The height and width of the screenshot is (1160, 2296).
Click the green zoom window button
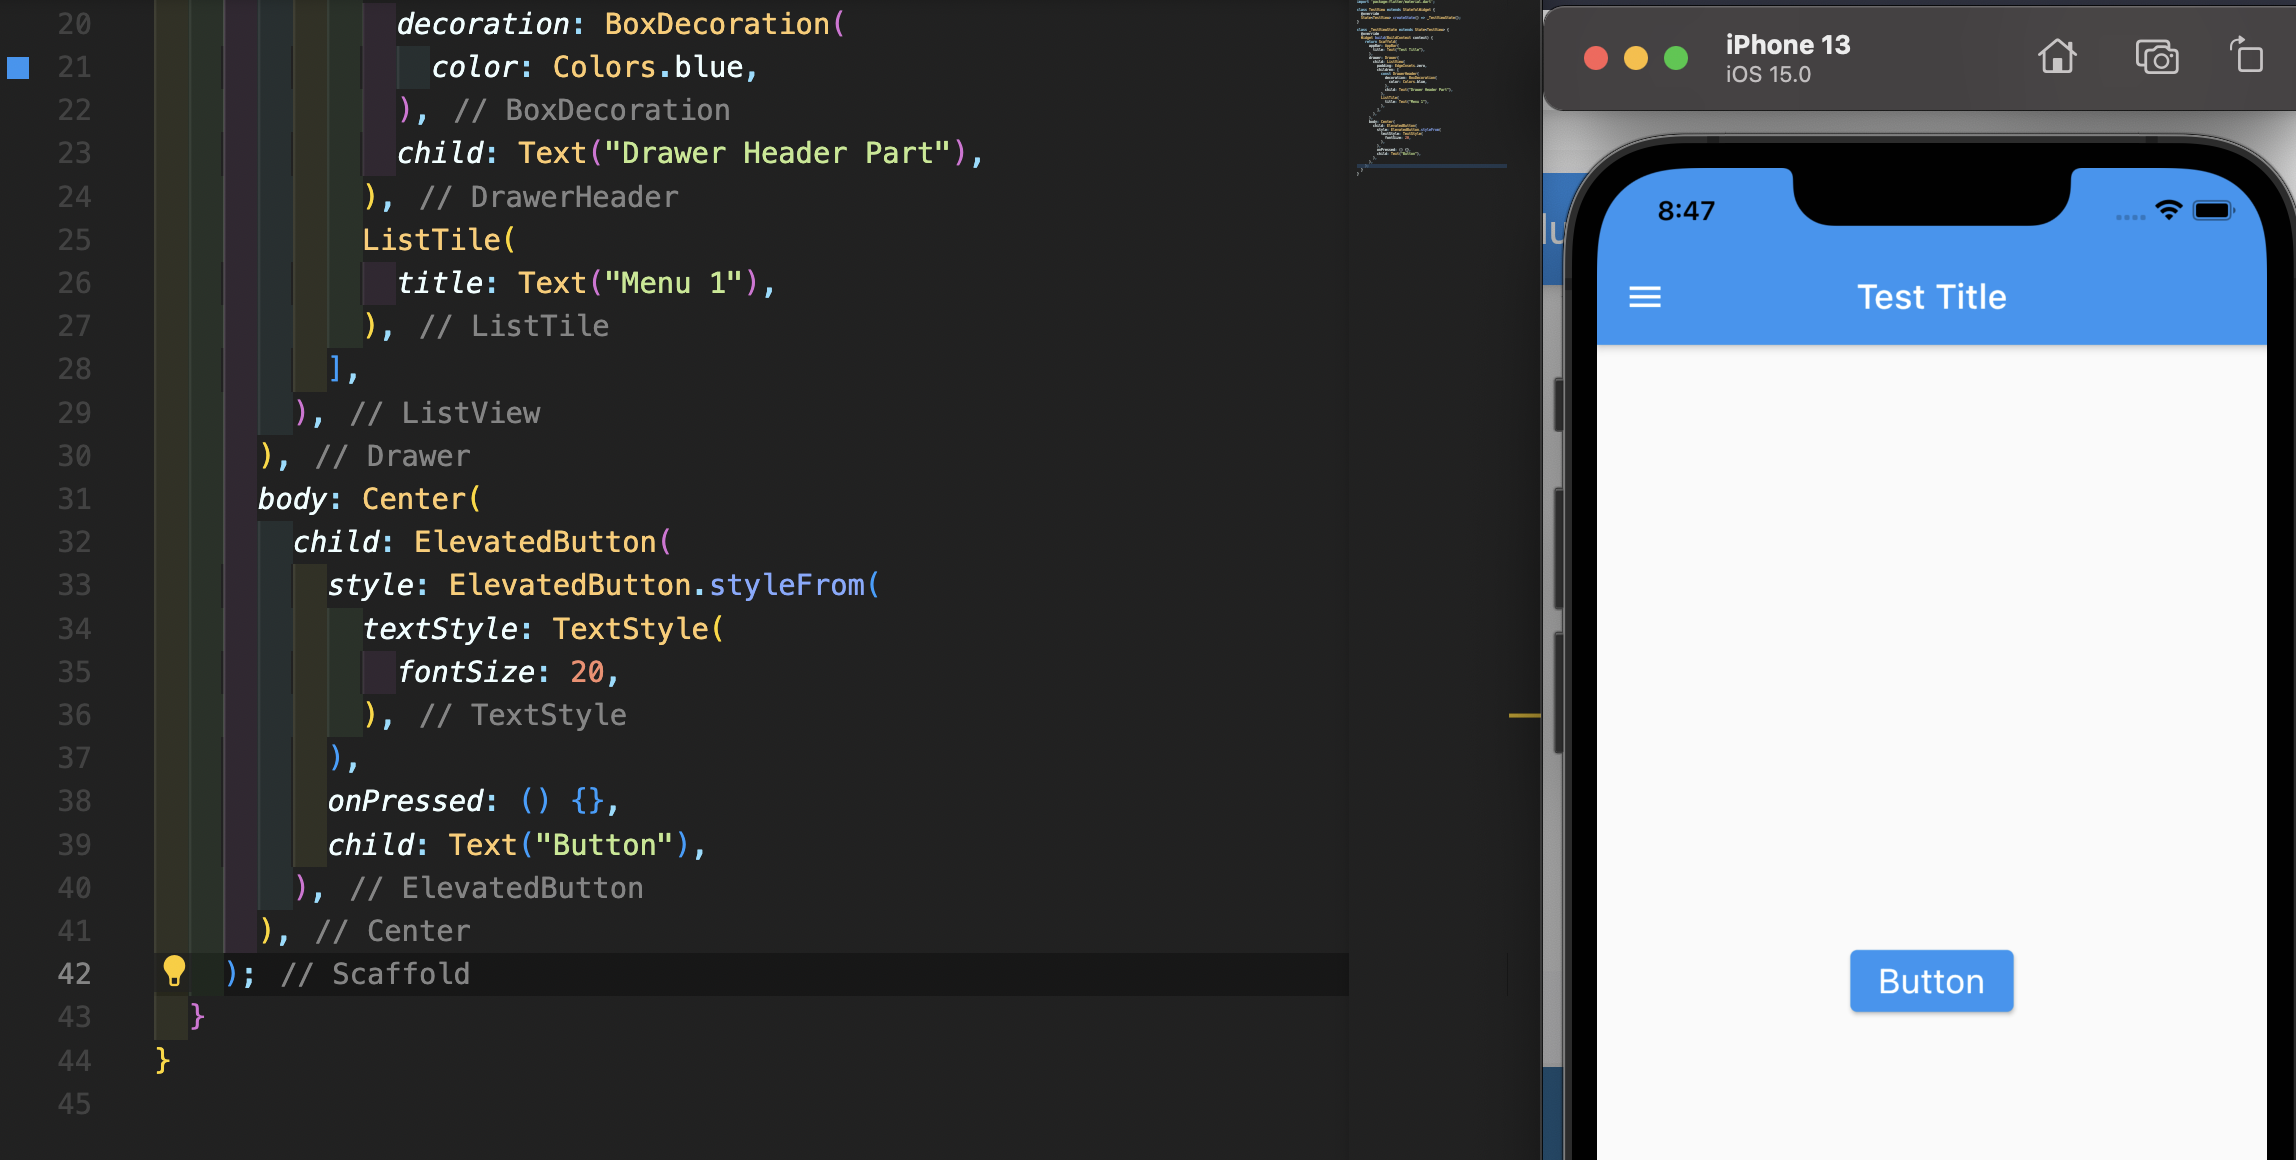tap(1676, 58)
